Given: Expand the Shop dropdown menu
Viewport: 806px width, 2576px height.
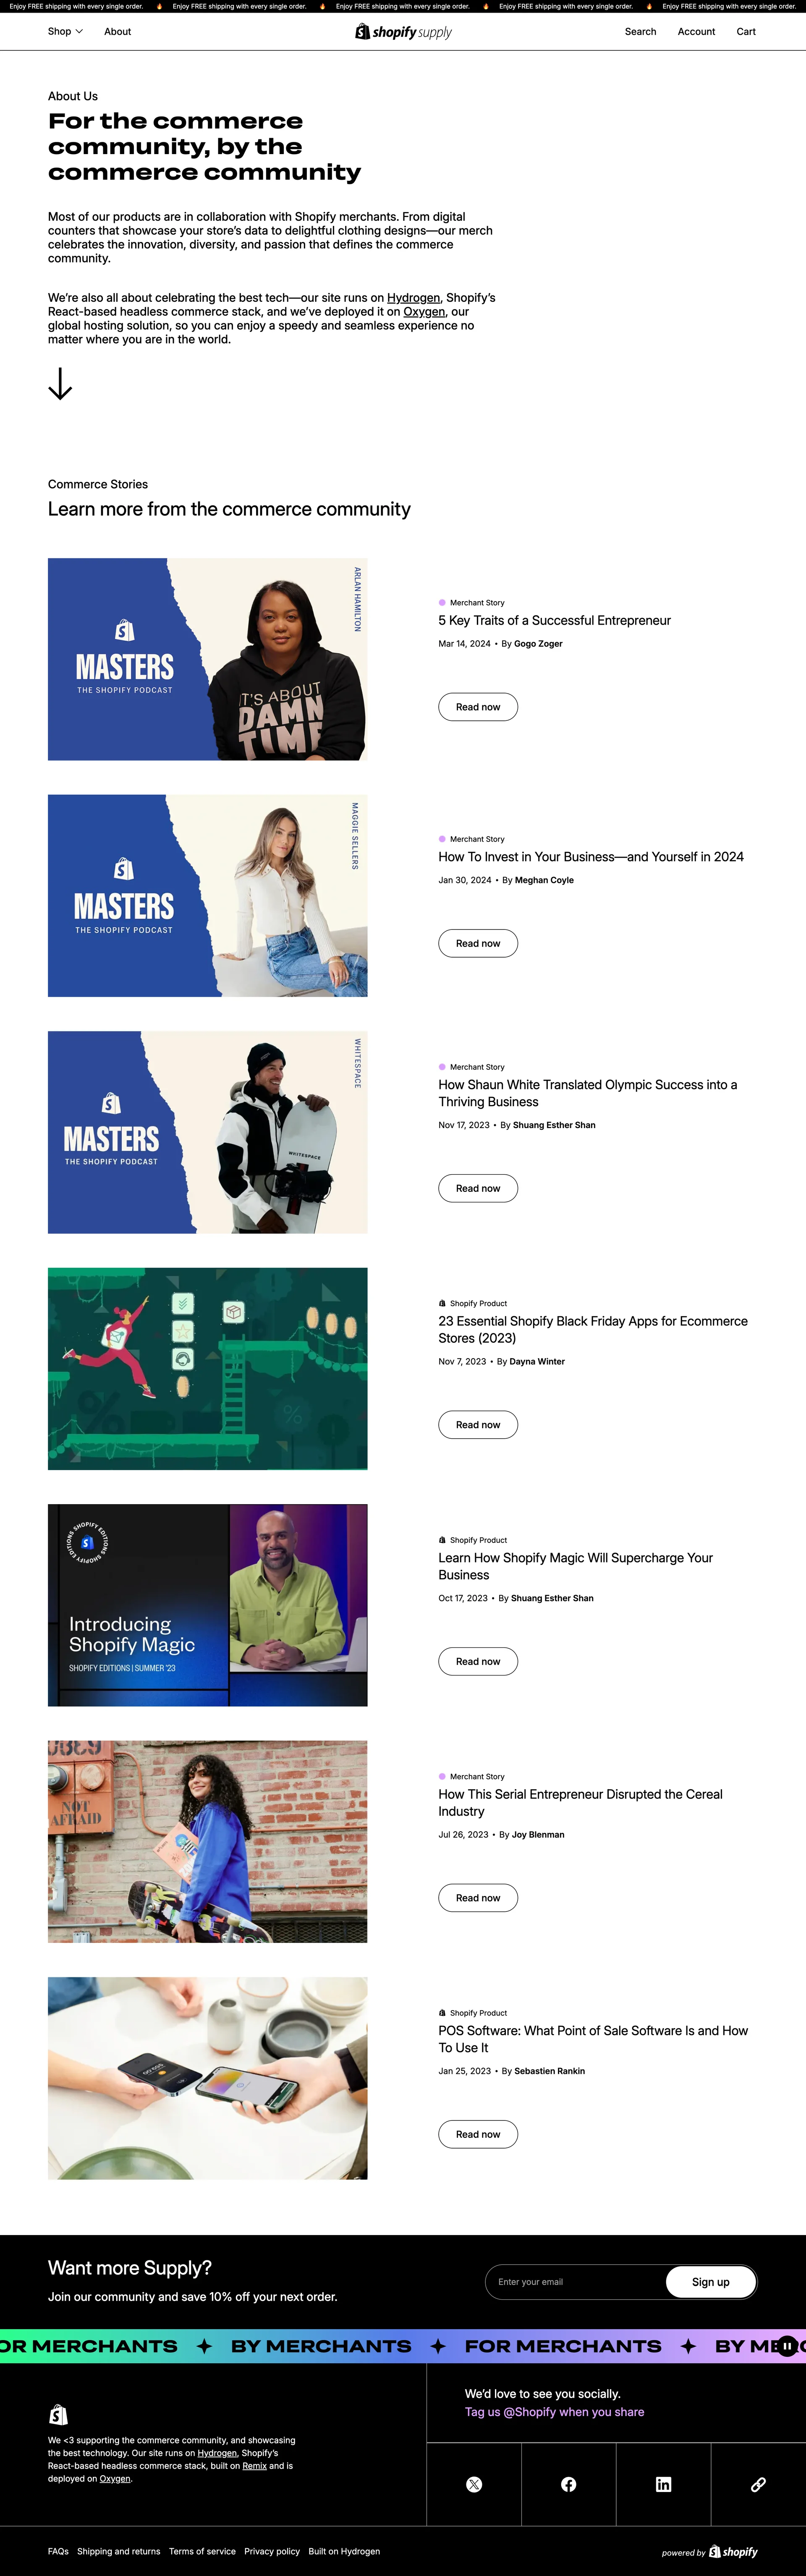Looking at the screenshot, I should 65,32.
